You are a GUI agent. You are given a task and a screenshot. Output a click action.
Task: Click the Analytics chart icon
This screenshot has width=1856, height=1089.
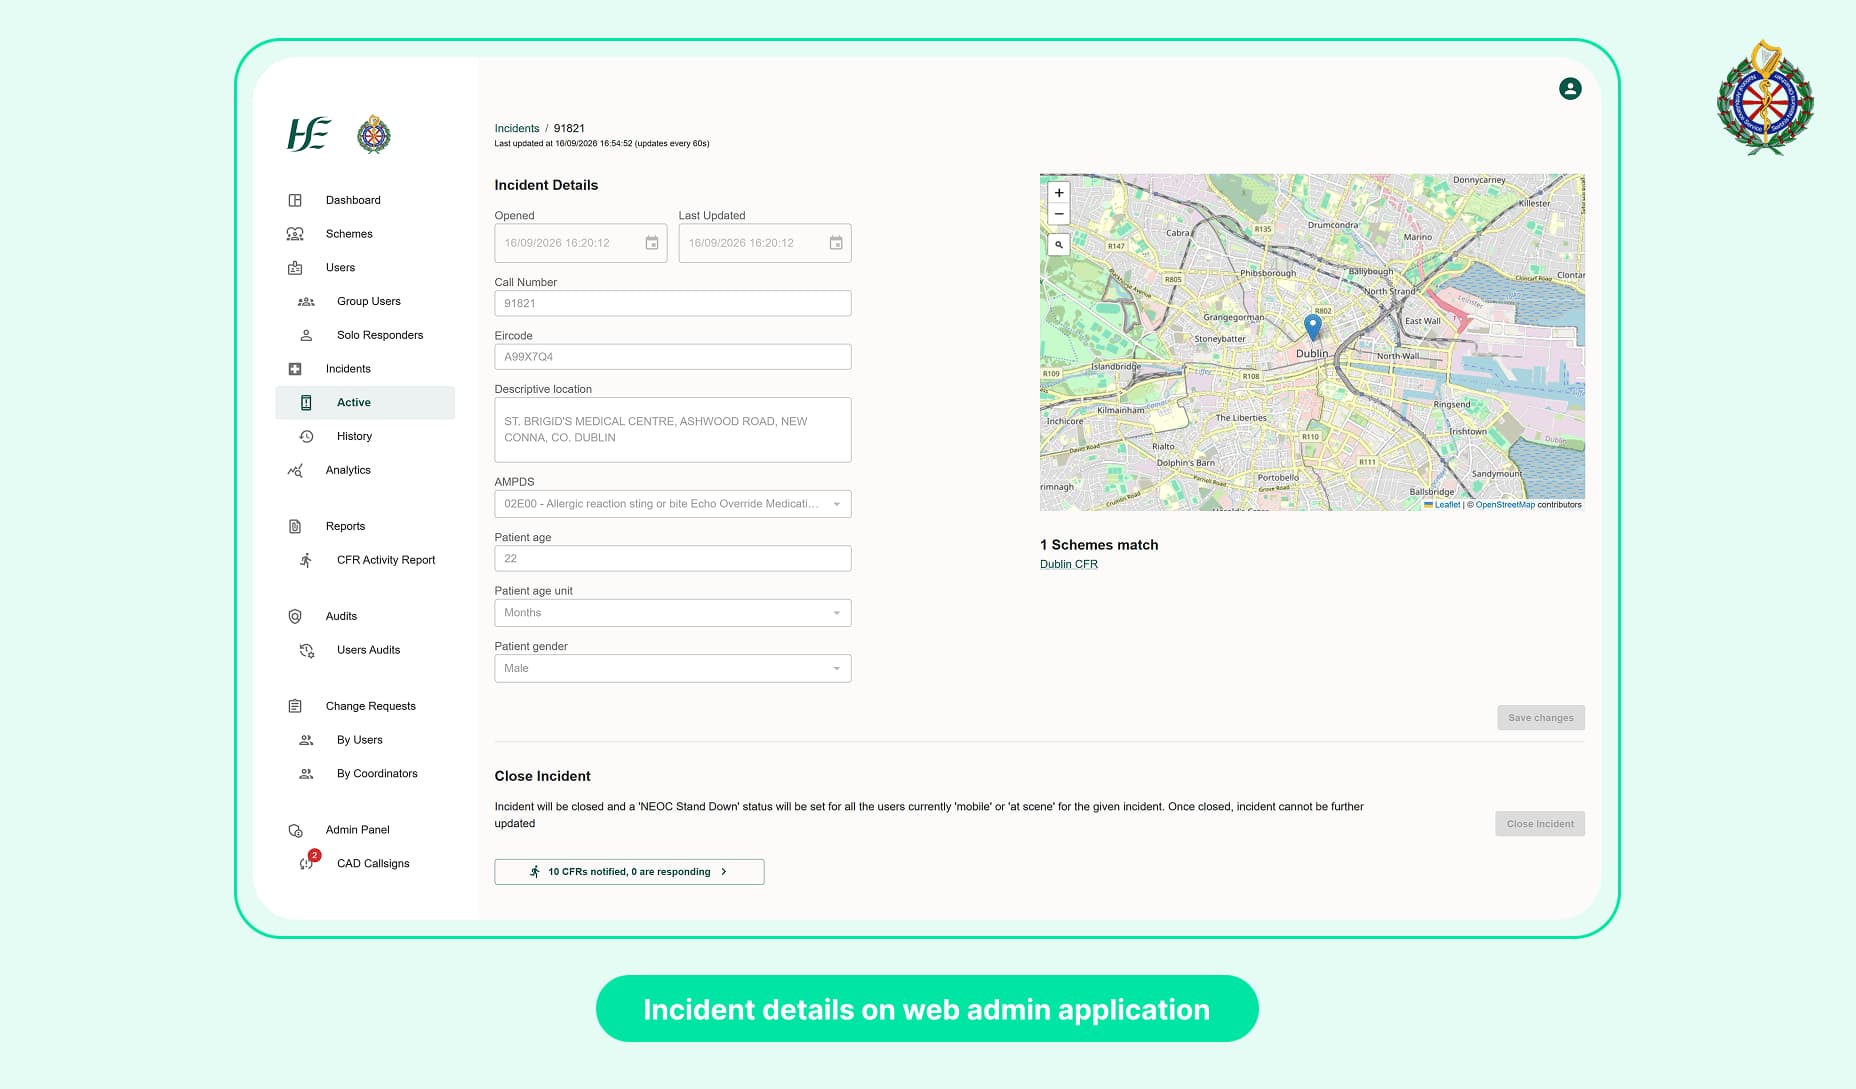tap(295, 470)
